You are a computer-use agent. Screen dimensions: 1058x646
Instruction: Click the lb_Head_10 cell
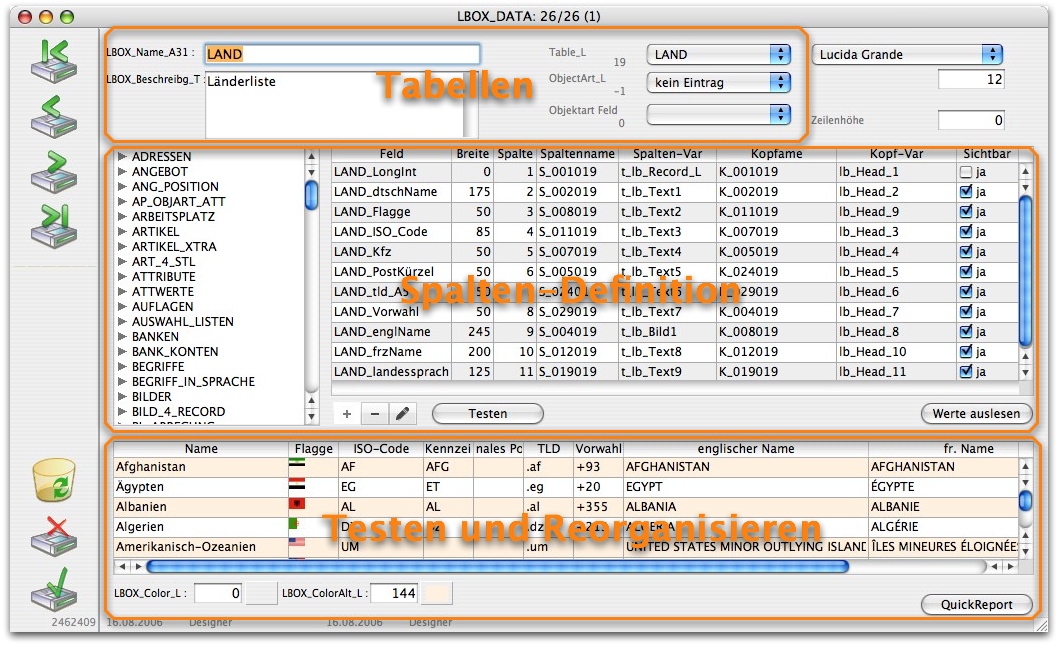click(896, 352)
